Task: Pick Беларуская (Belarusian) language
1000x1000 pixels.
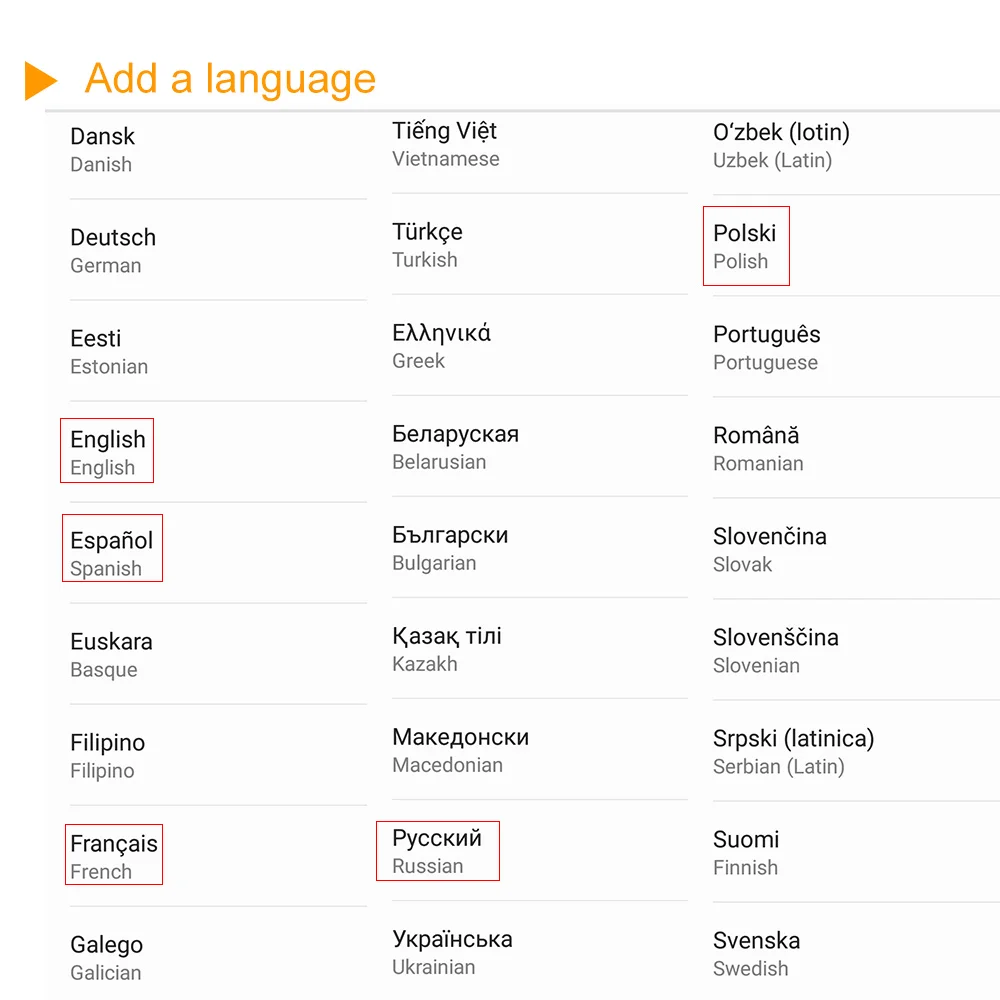Action: [540, 447]
